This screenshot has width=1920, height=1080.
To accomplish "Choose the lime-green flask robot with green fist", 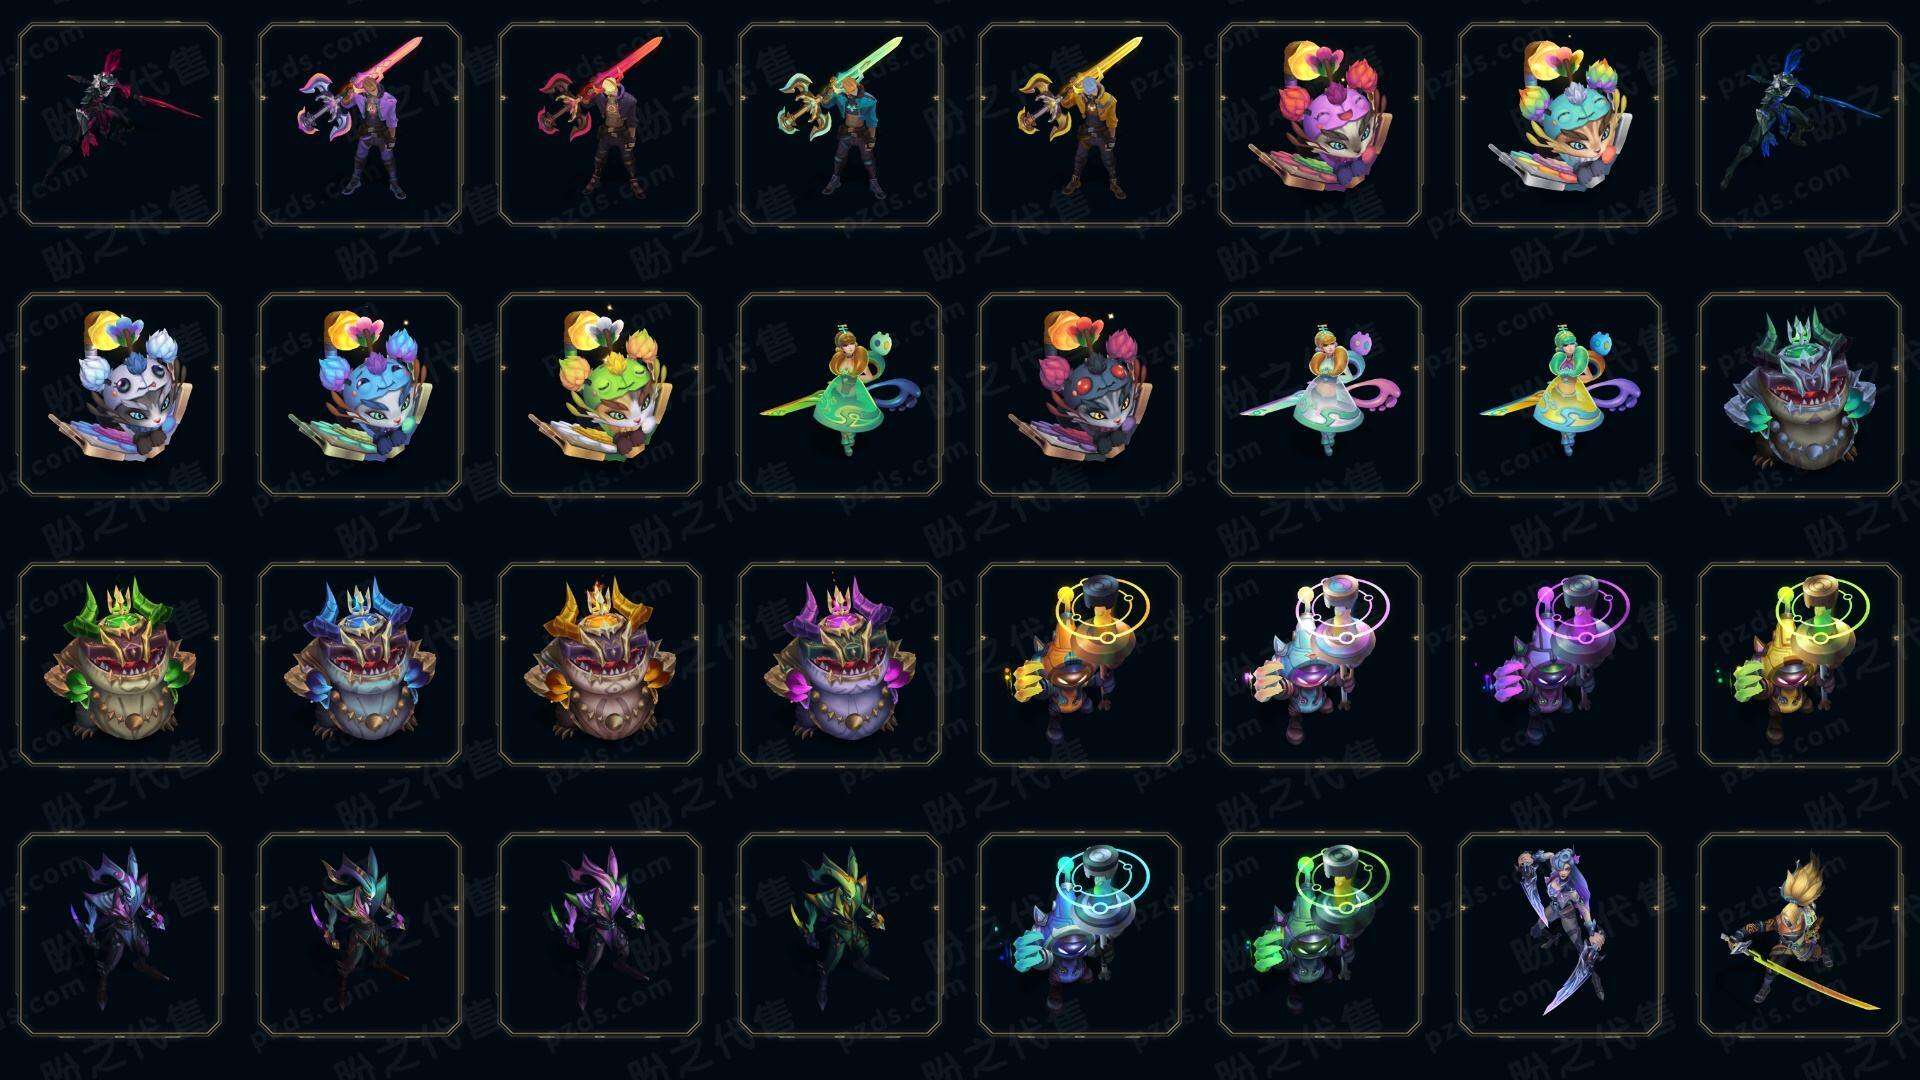I will point(1800,664).
